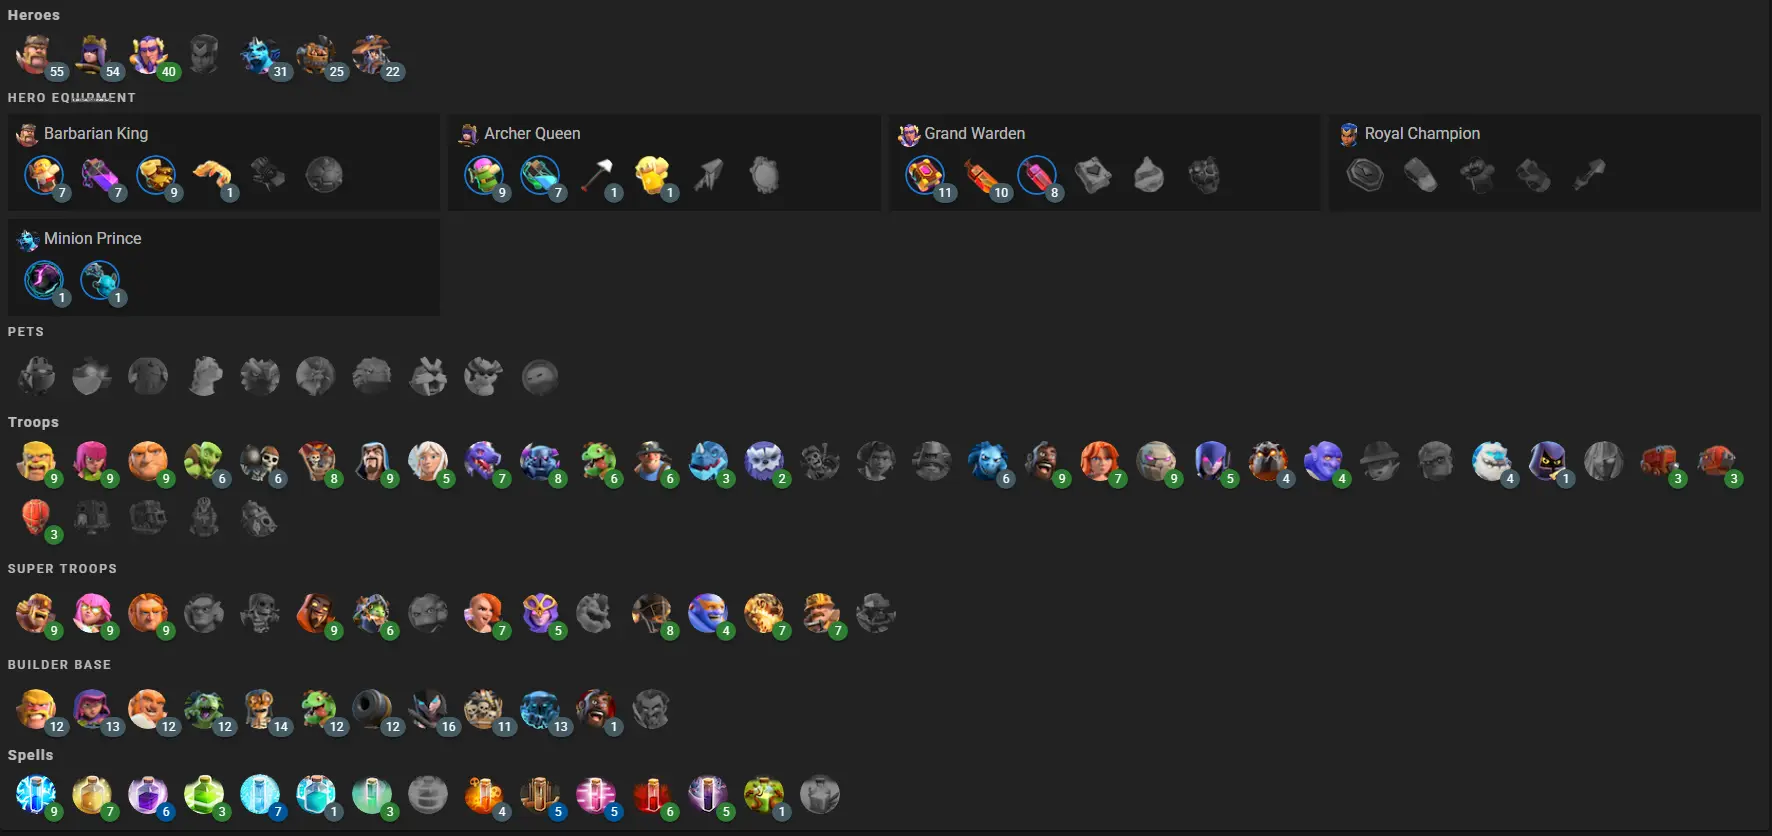Click the Battle Copter hero icon level 22
Image resolution: width=1772 pixels, height=836 pixels.
click(x=372, y=55)
